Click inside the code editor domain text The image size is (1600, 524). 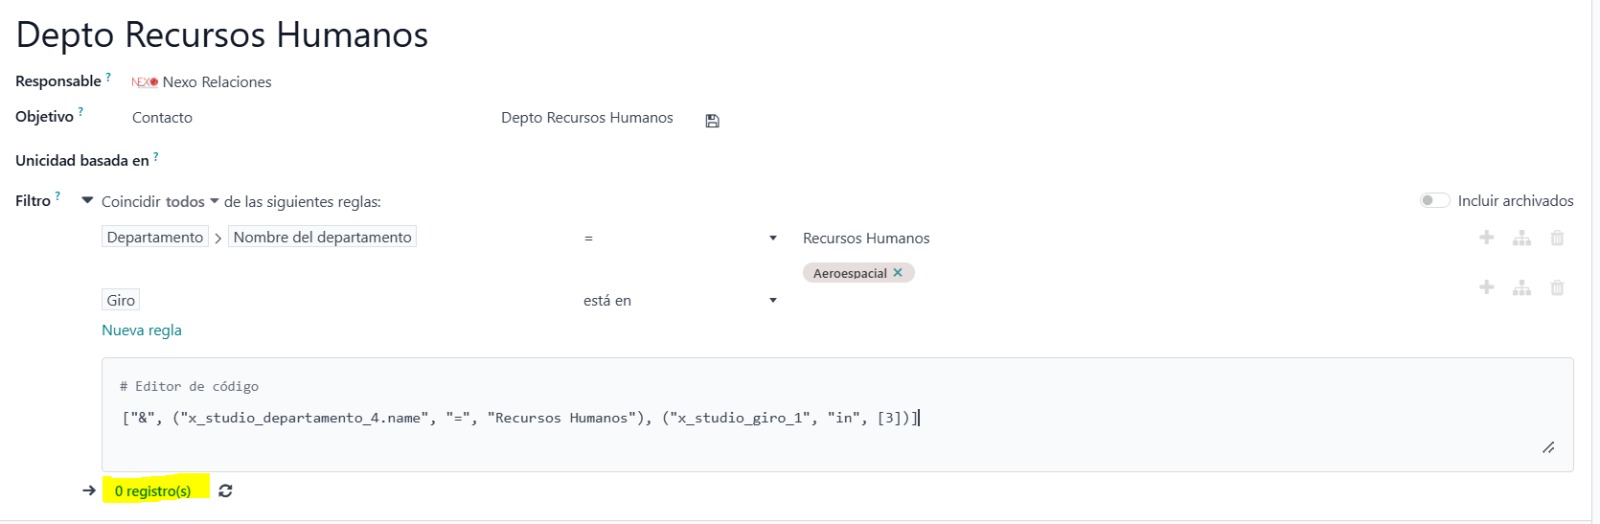[x=520, y=418]
